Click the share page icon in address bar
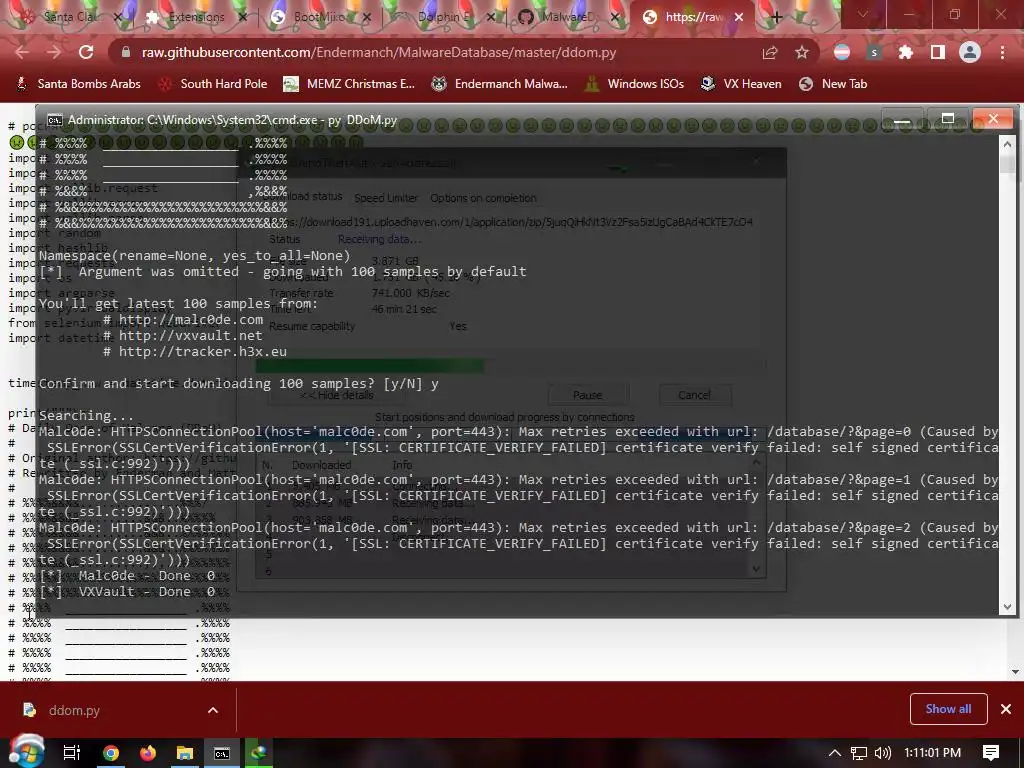1024x768 pixels. point(770,53)
